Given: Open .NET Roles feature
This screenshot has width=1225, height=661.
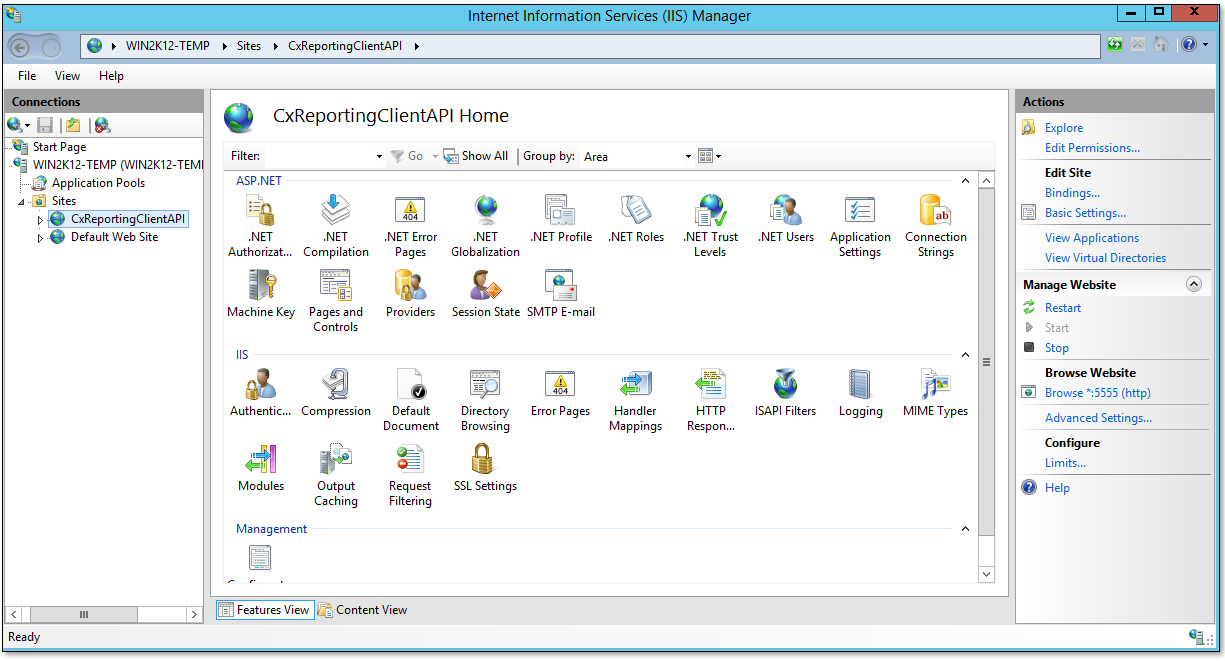Looking at the screenshot, I should [x=636, y=219].
